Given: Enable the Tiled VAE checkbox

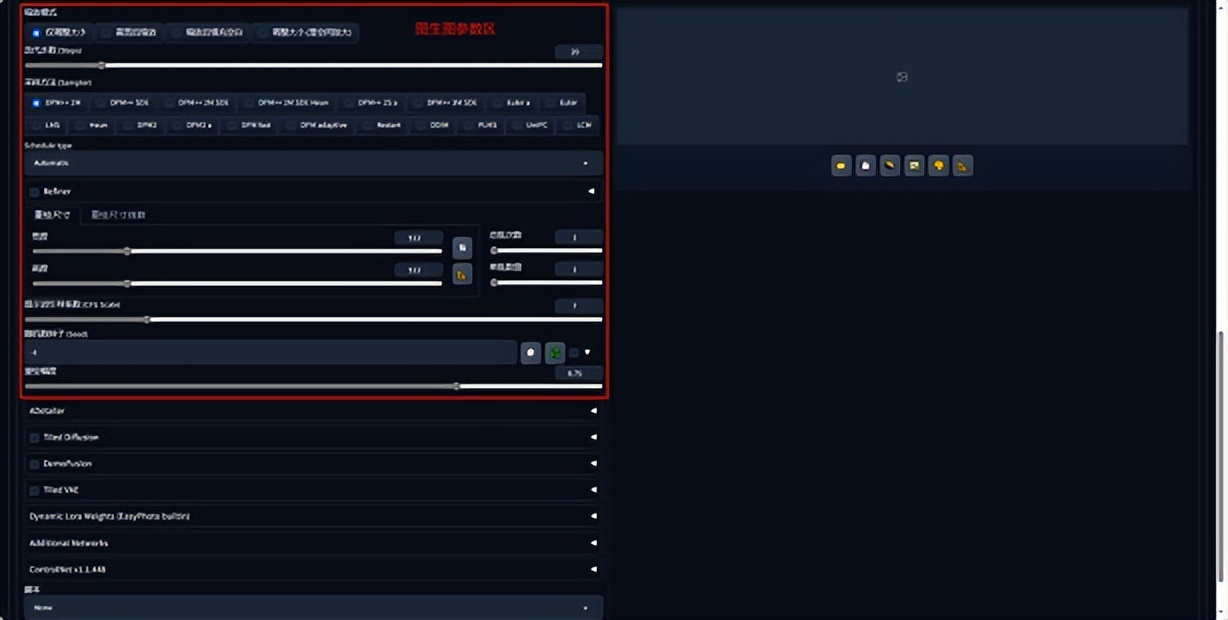Looking at the screenshot, I should coord(34,490).
